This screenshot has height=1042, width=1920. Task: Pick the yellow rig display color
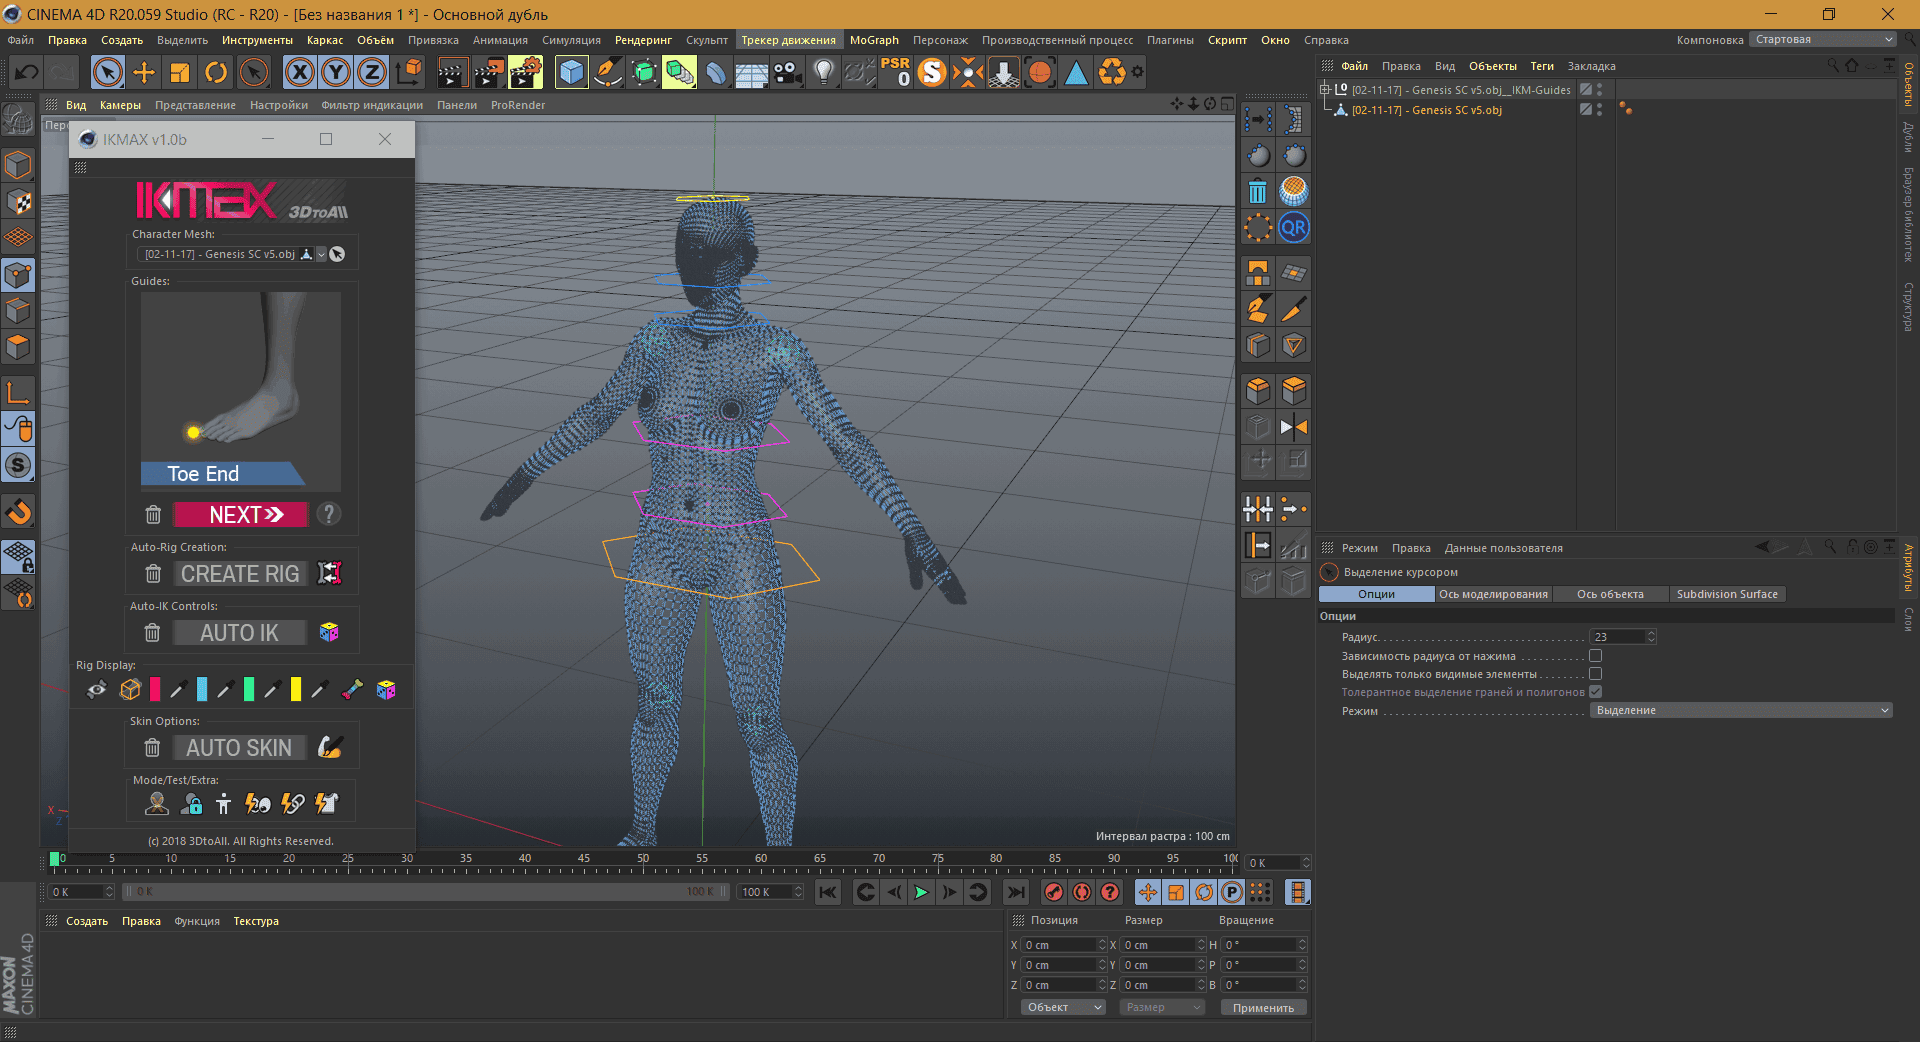point(296,689)
